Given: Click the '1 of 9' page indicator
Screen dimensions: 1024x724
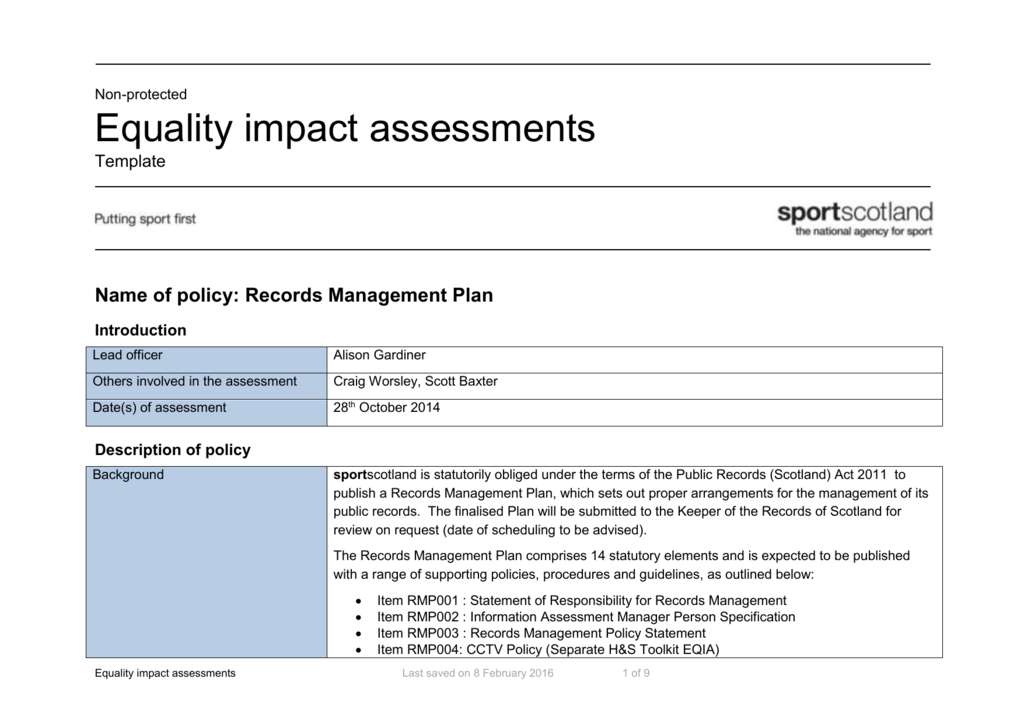Looking at the screenshot, I should coord(636,673).
